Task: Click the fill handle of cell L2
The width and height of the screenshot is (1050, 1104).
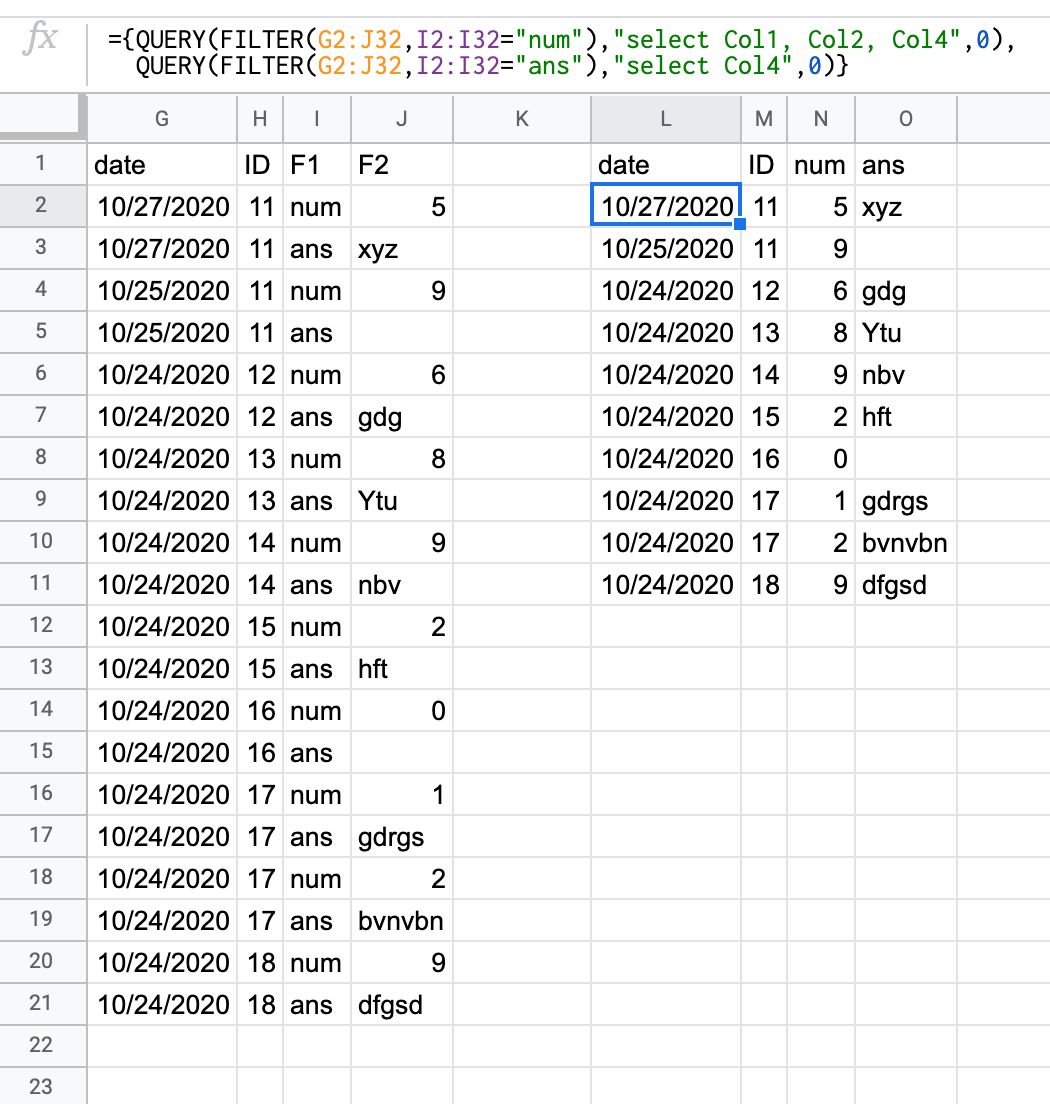Action: (x=739, y=225)
